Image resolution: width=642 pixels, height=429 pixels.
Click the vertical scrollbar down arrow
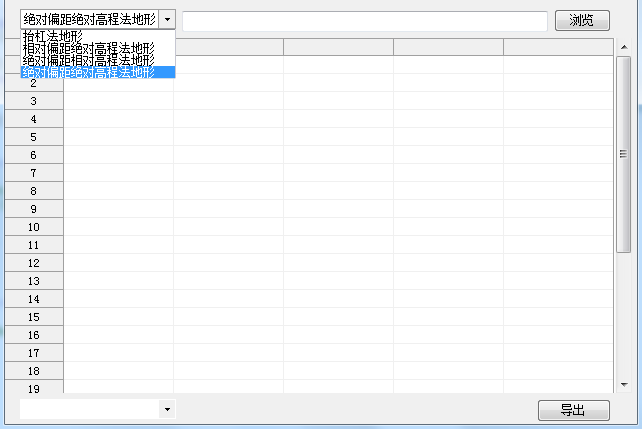[623, 385]
